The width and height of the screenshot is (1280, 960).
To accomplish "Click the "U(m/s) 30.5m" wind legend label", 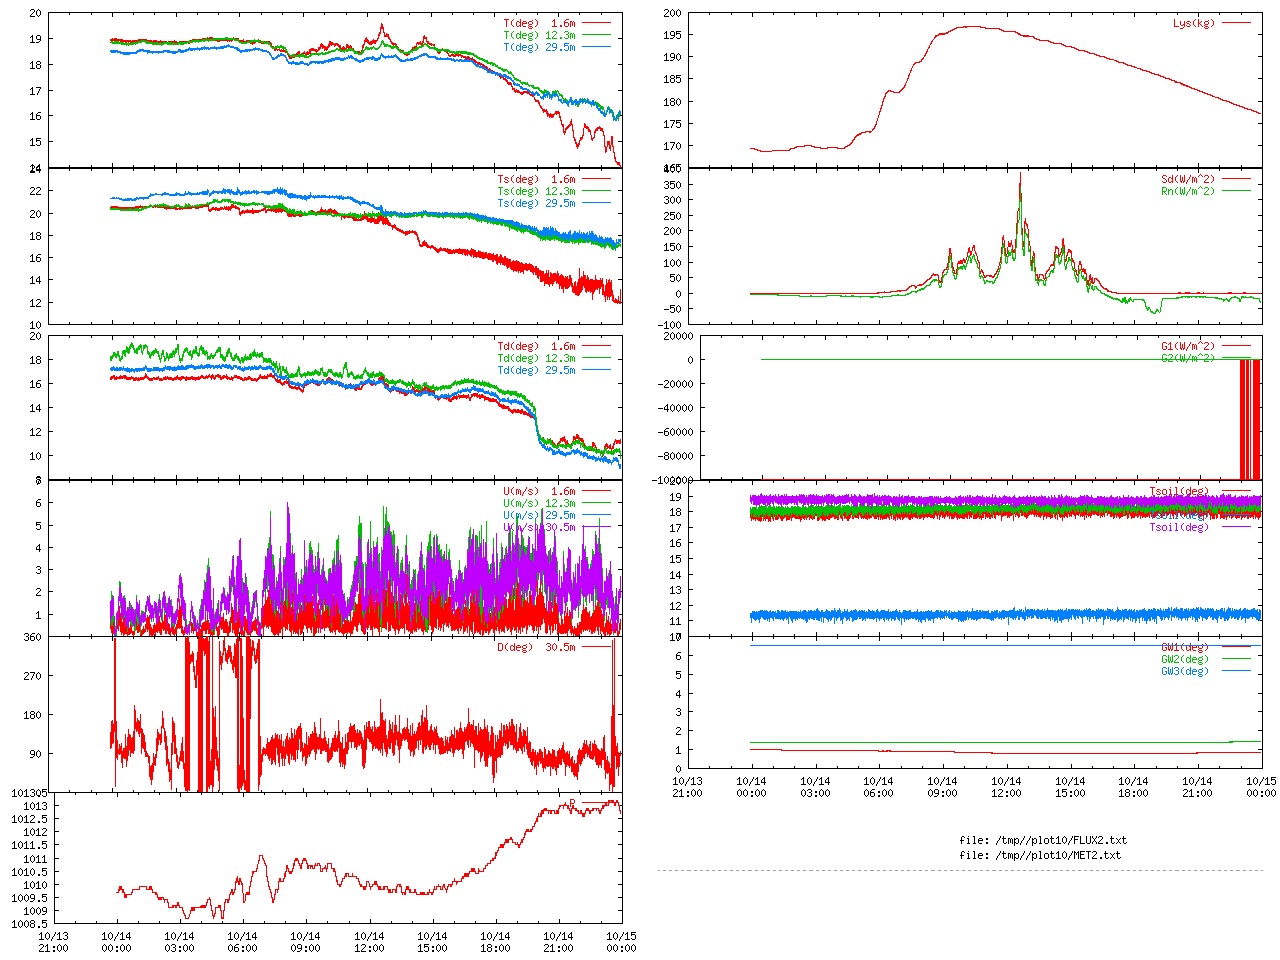I will [x=539, y=527].
